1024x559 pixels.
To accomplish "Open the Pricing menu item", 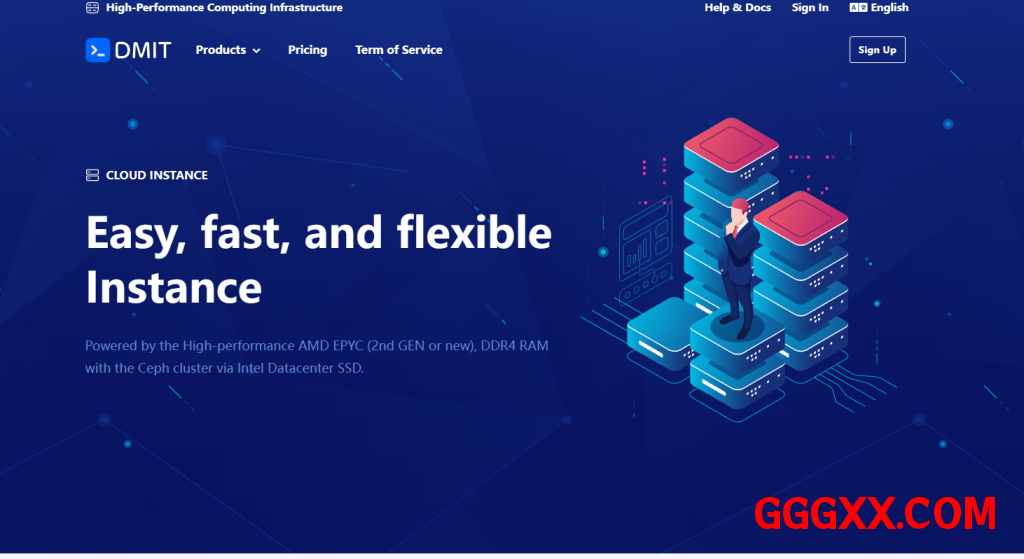I will tap(307, 50).
